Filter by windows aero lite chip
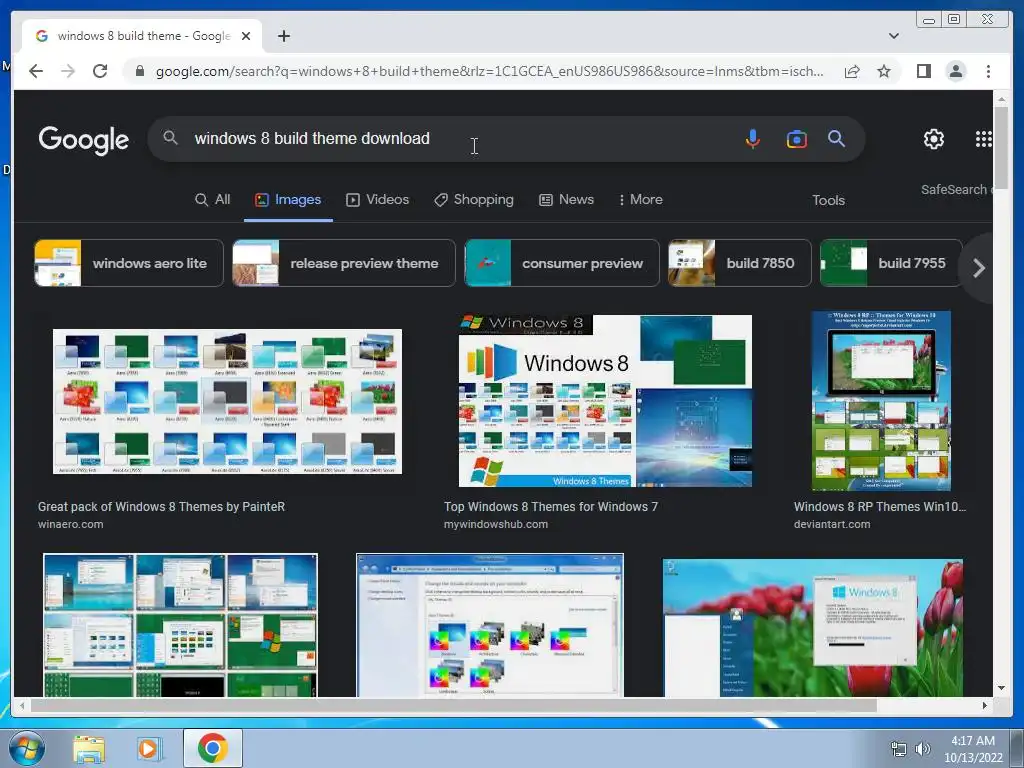 (129, 263)
